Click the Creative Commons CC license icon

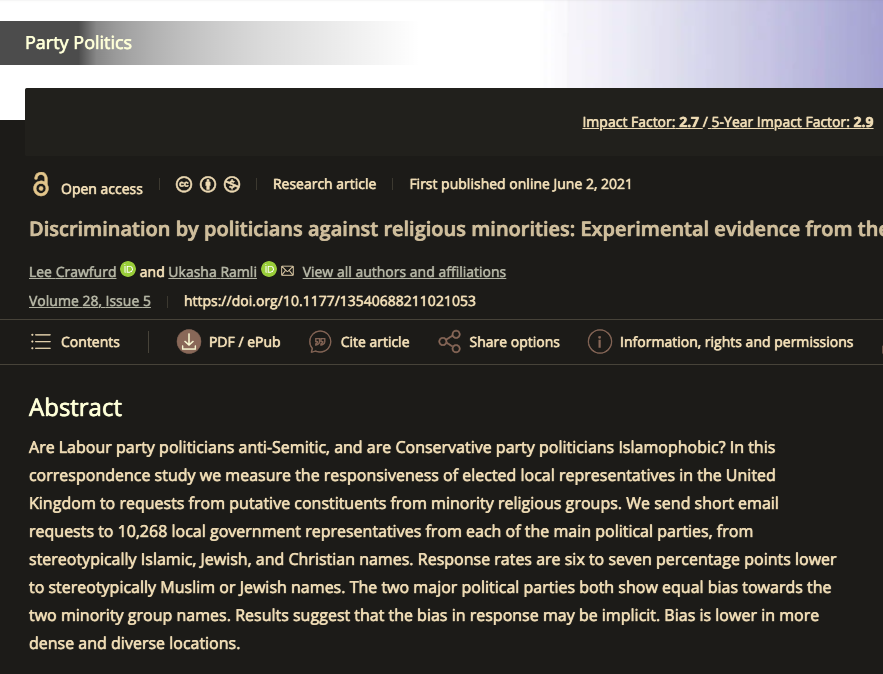pyautogui.click(x=184, y=184)
